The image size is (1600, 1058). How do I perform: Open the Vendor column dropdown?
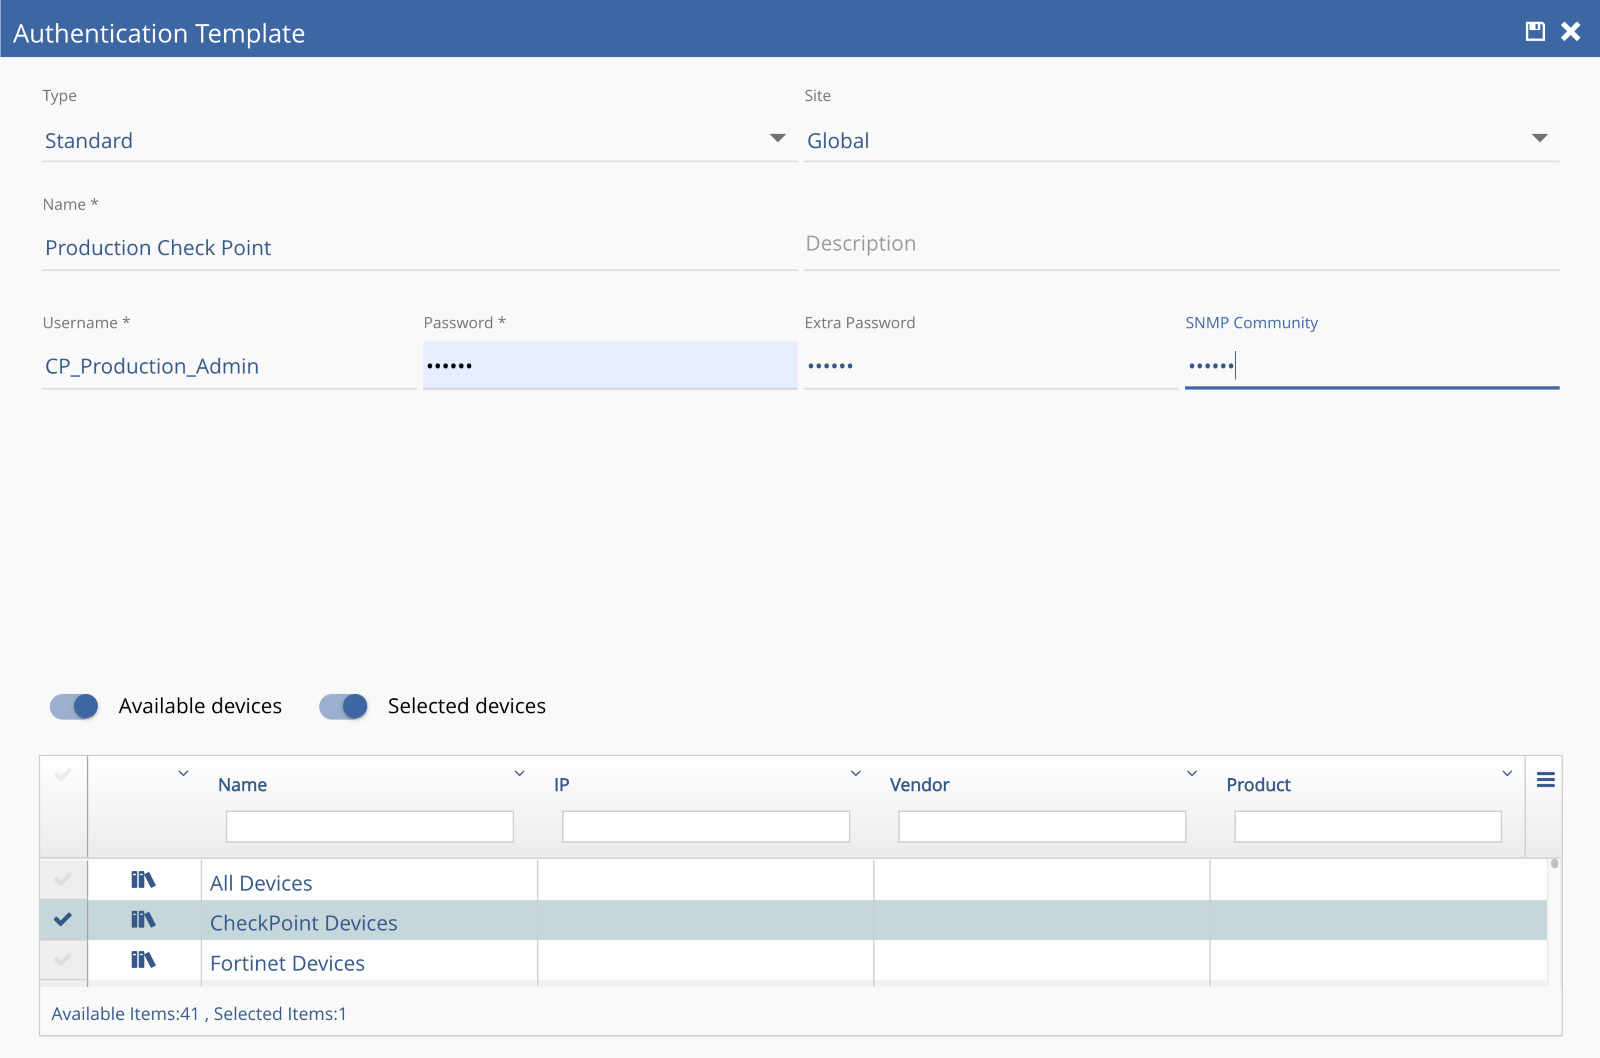pyautogui.click(x=1191, y=773)
